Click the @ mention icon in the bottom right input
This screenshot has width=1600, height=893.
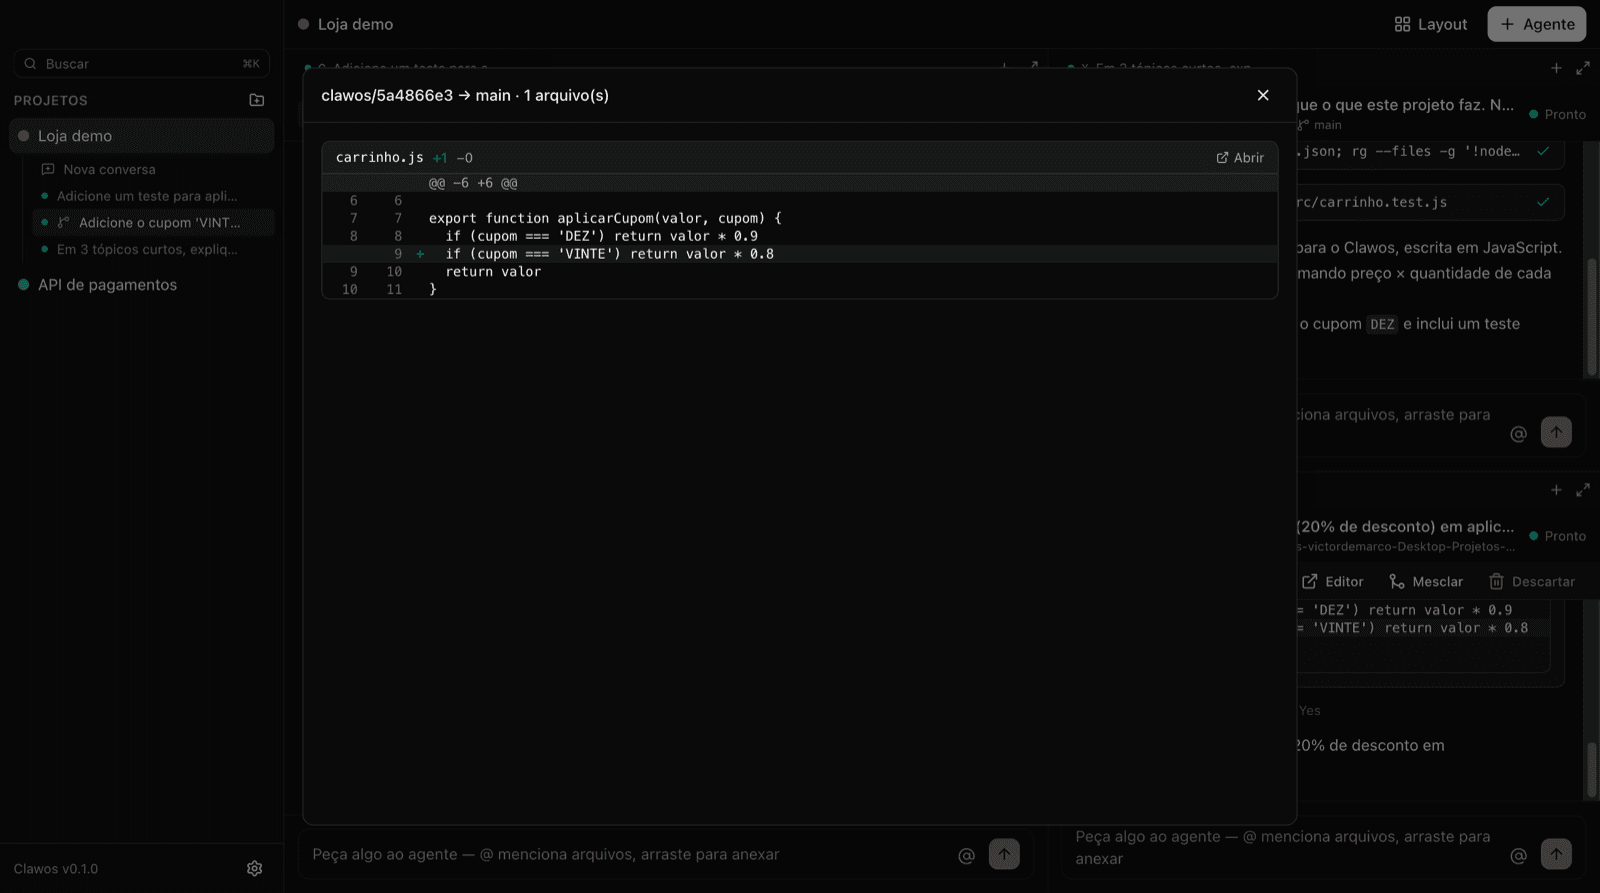(1518, 855)
